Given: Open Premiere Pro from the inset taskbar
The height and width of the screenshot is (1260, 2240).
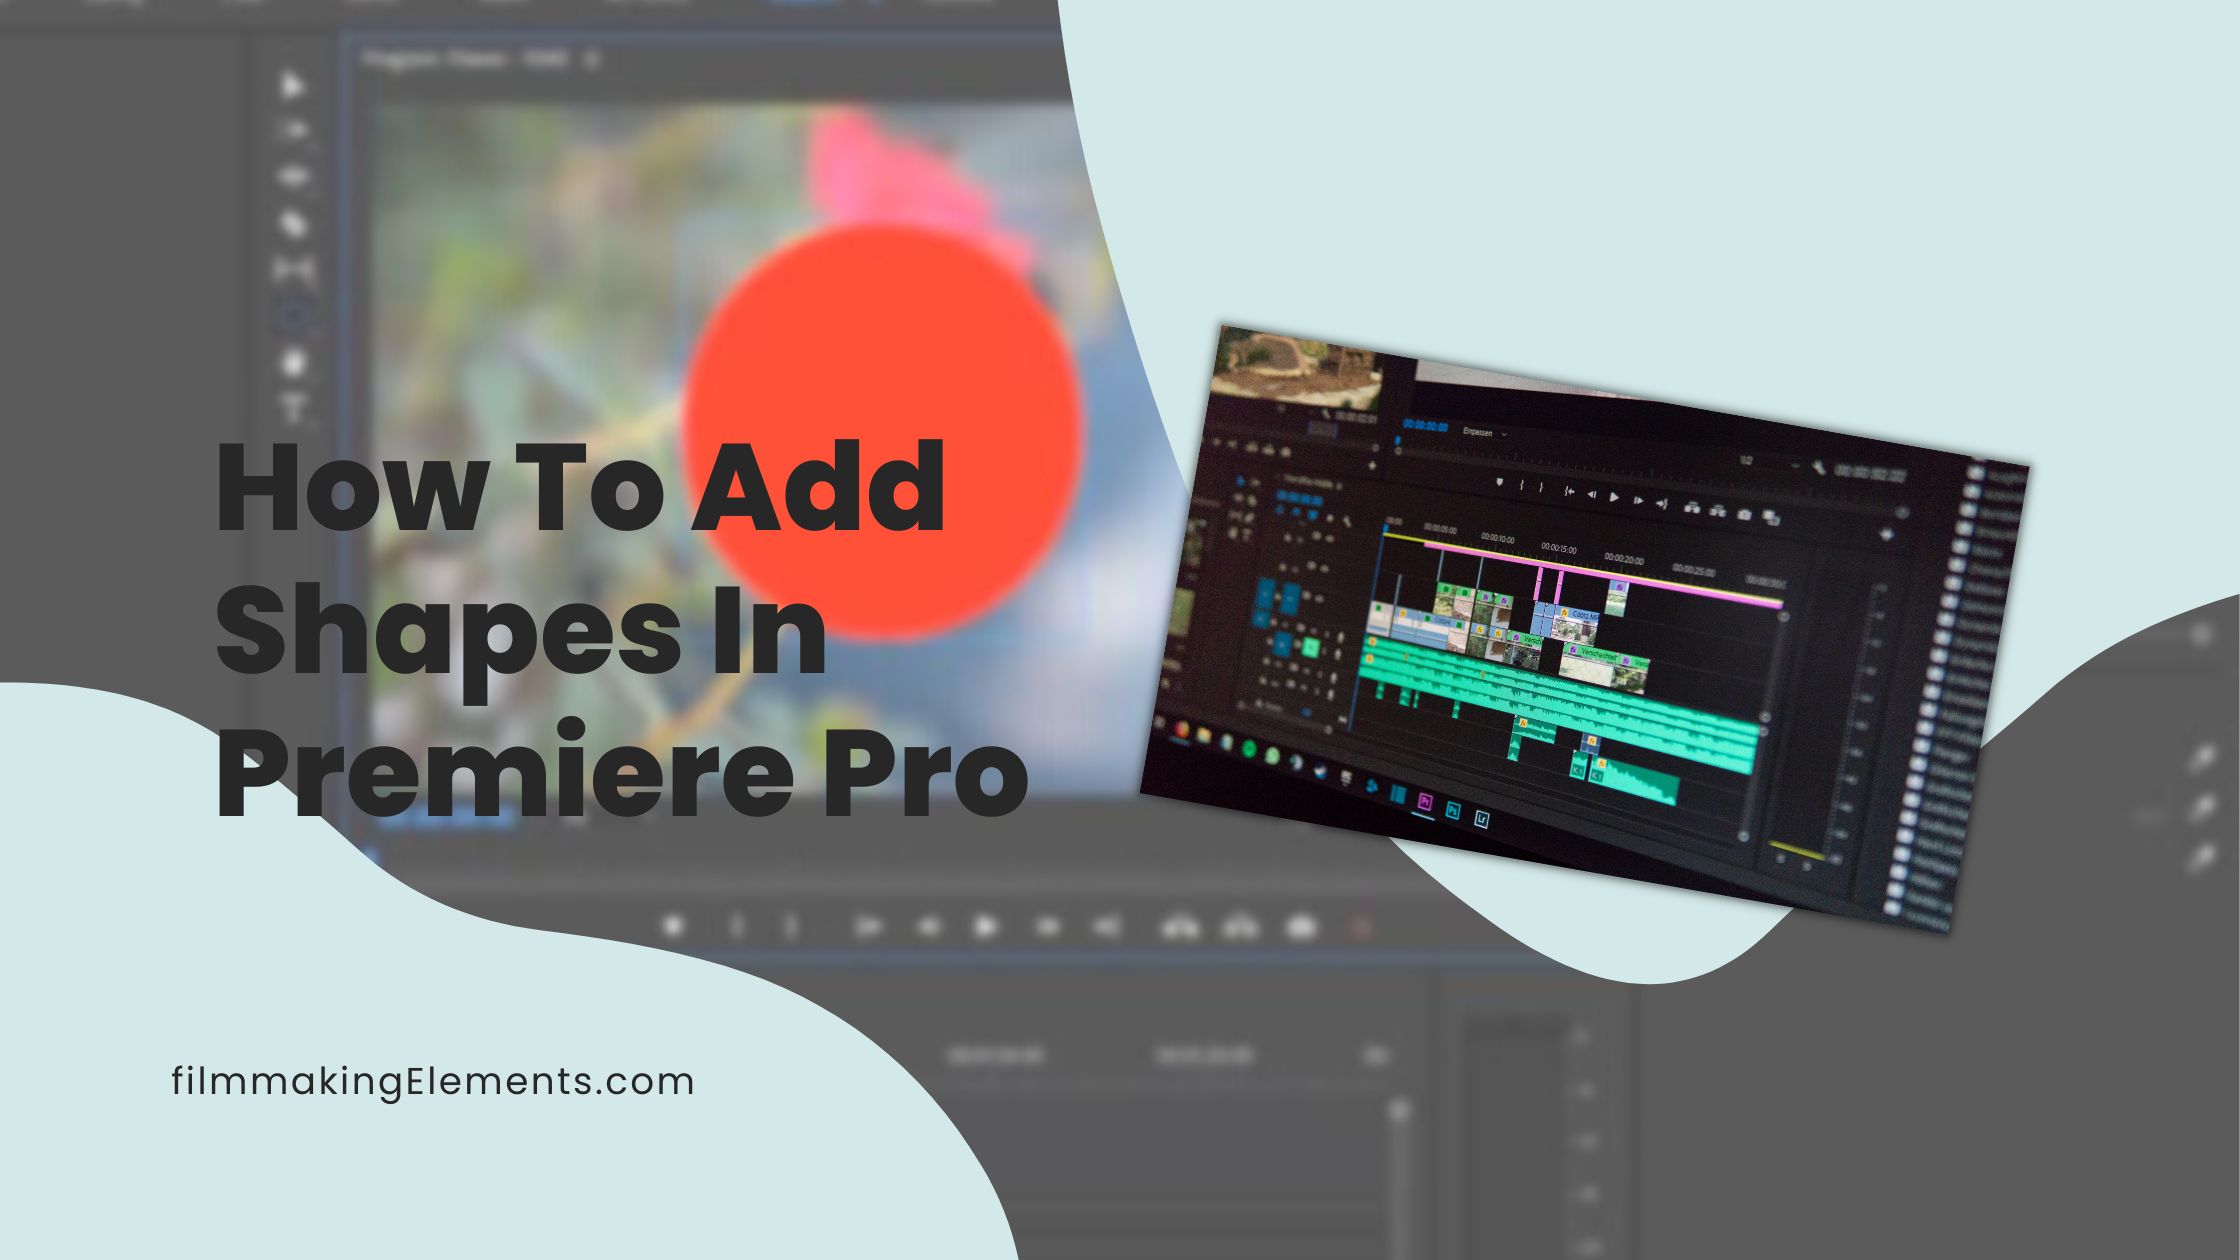Looking at the screenshot, I should click(1425, 802).
